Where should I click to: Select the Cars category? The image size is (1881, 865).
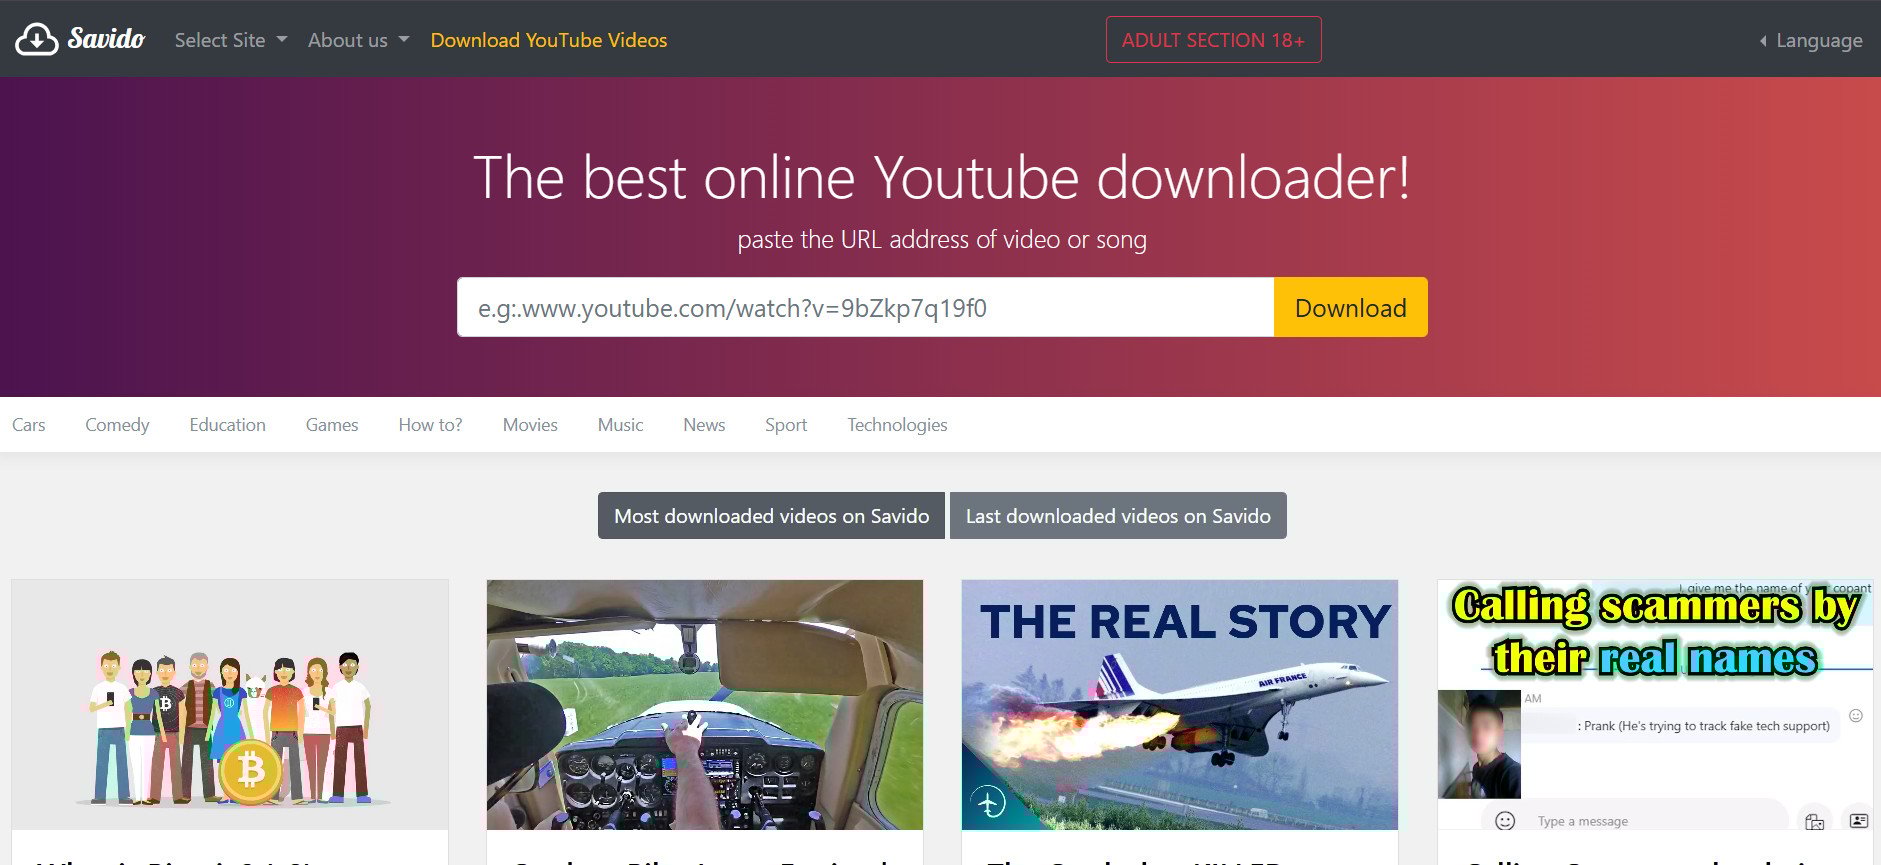click(29, 425)
